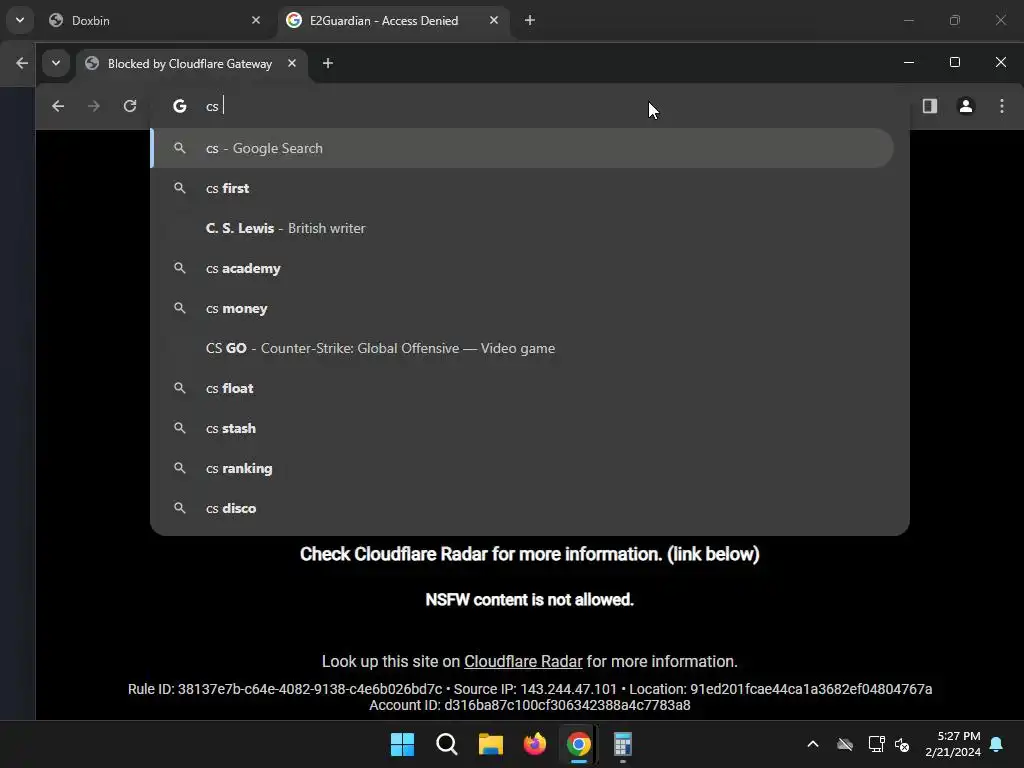Show hidden system tray icons chevron
This screenshot has height=768, width=1024.
pos(813,744)
